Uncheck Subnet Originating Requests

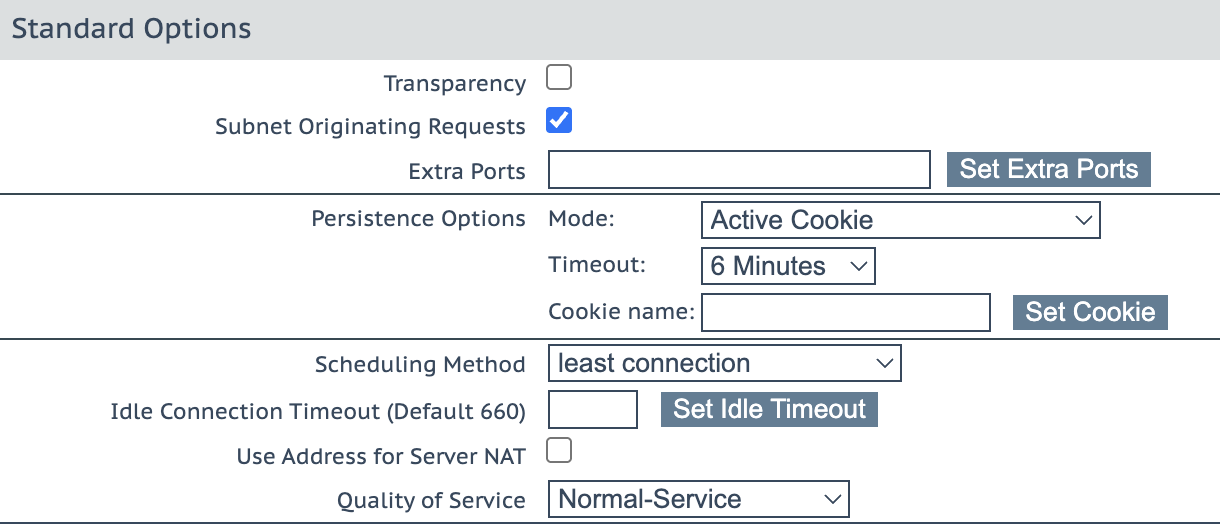pos(559,121)
